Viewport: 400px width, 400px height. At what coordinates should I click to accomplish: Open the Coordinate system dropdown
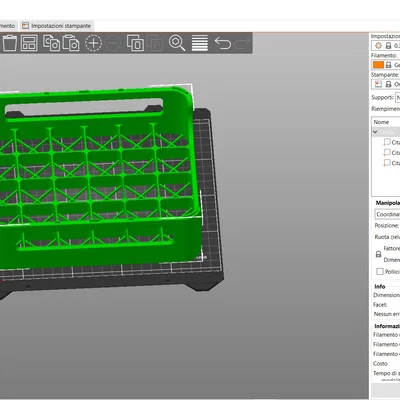click(x=387, y=214)
